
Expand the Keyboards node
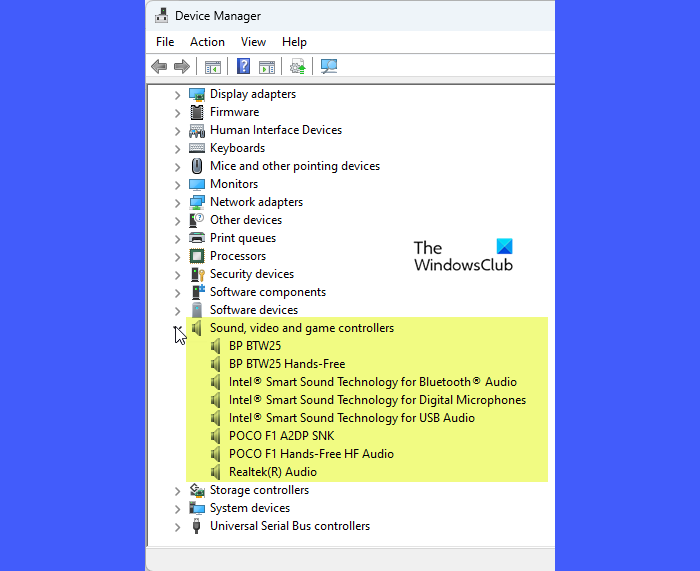[x=177, y=149]
